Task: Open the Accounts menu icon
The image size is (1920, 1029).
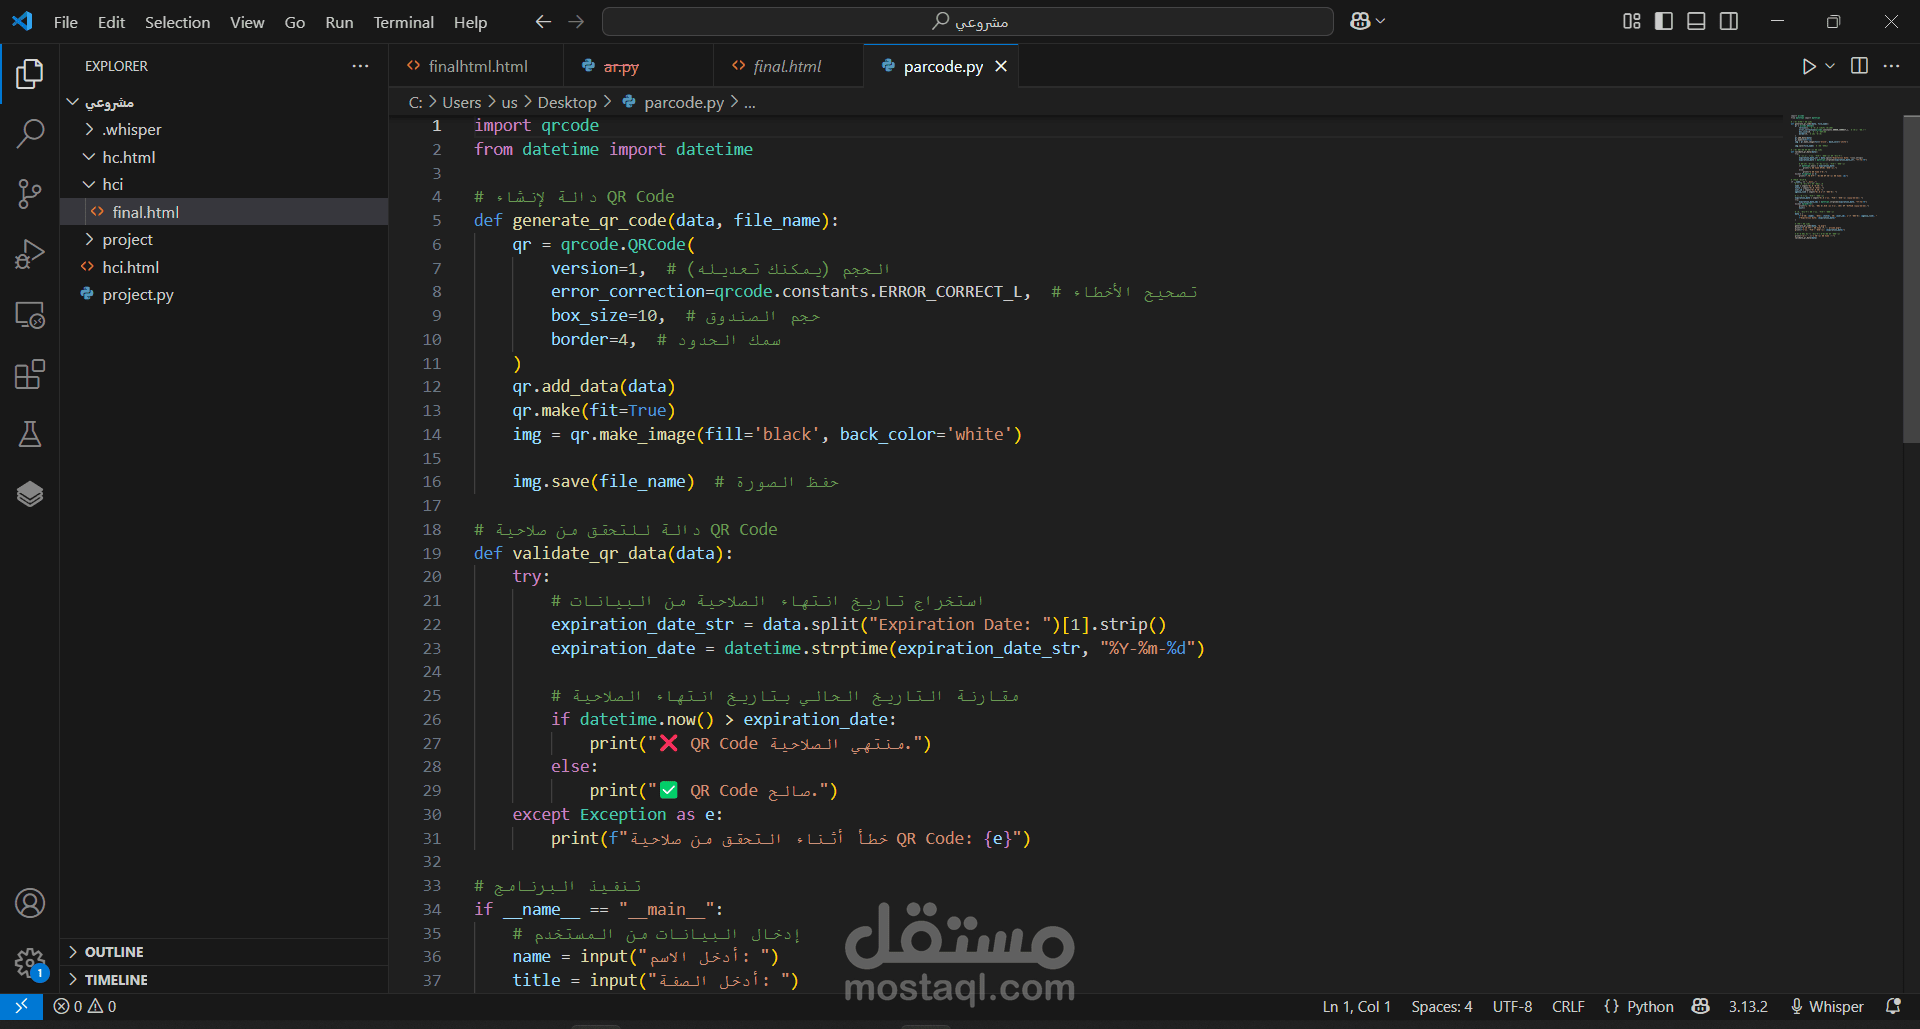Action: point(30,903)
